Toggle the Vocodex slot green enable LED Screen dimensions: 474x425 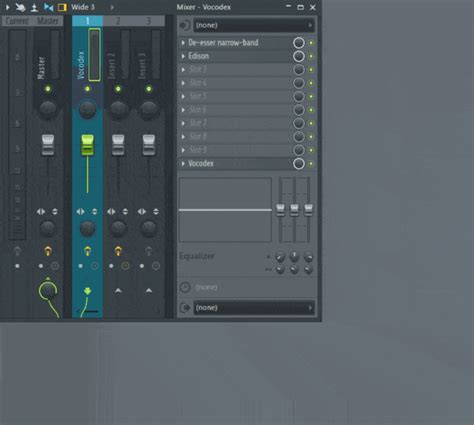click(x=311, y=164)
